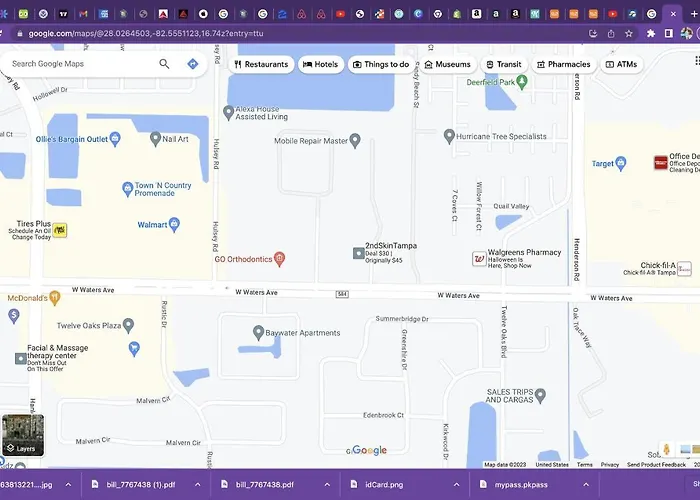Screen dimensions: 700x500
Task: Select Alexa House Assisted Living pin
Action: [x=229, y=113]
